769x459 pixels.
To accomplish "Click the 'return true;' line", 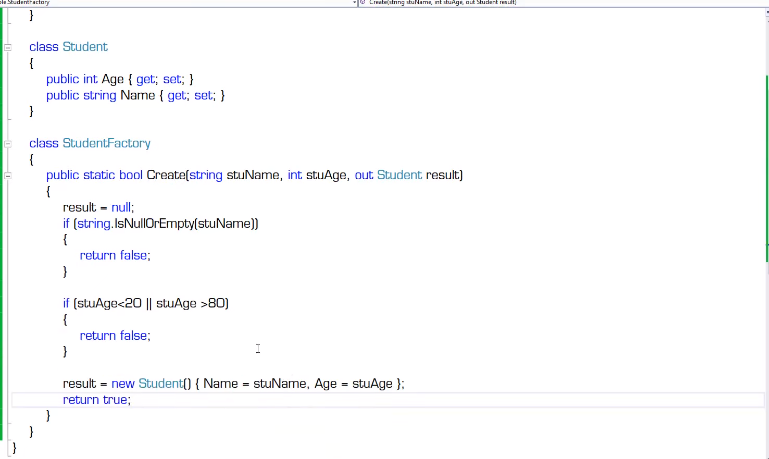I will pos(97,400).
